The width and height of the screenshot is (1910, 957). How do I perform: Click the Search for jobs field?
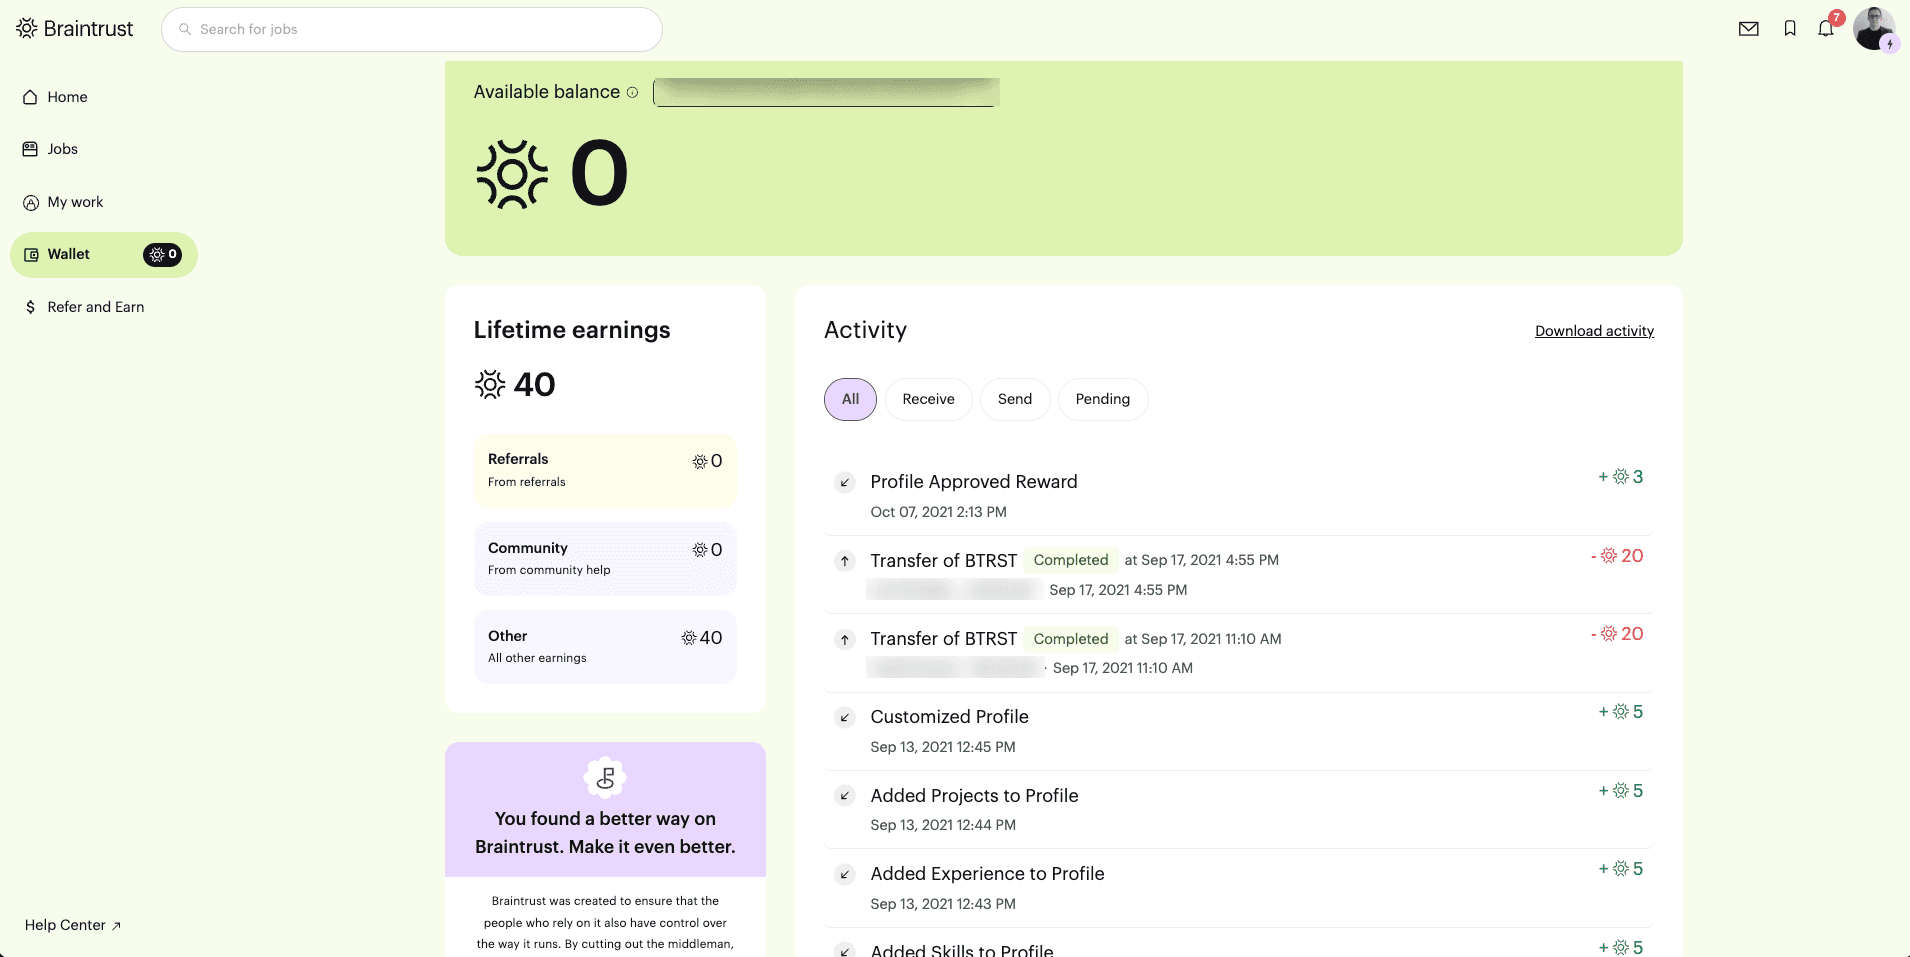pos(412,30)
